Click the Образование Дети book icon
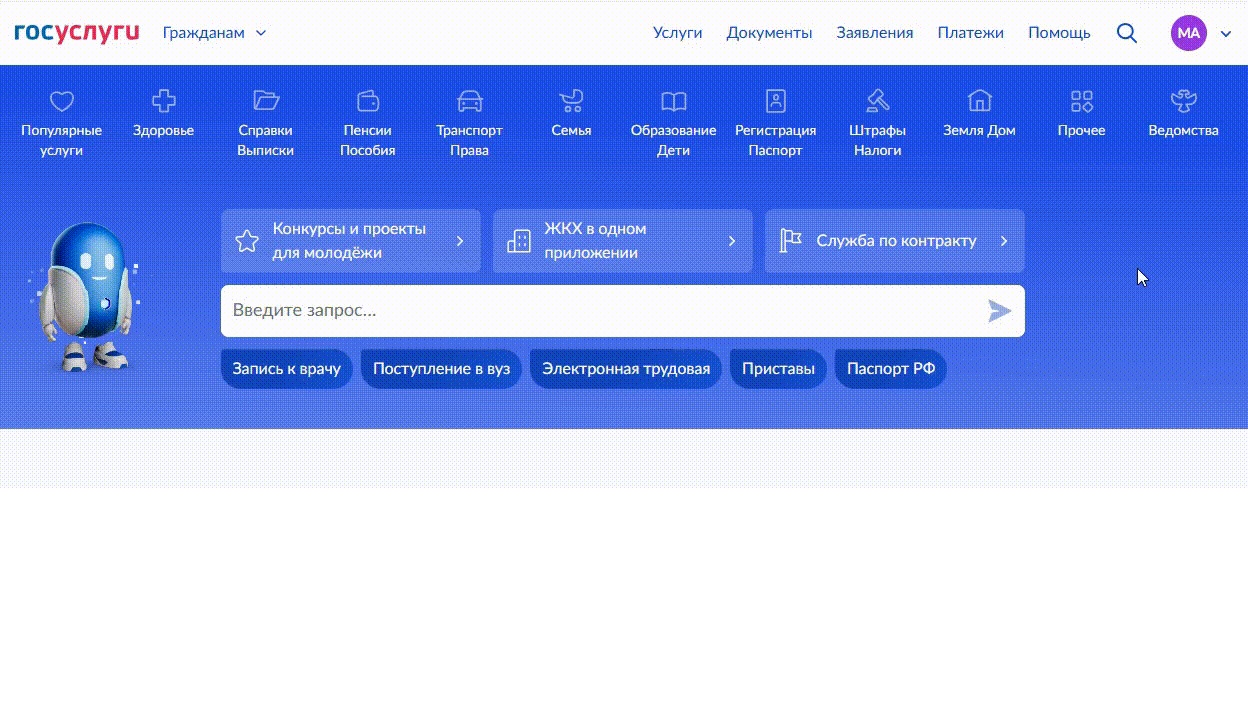Screen dimensions: 1248x718 (x=673, y=101)
